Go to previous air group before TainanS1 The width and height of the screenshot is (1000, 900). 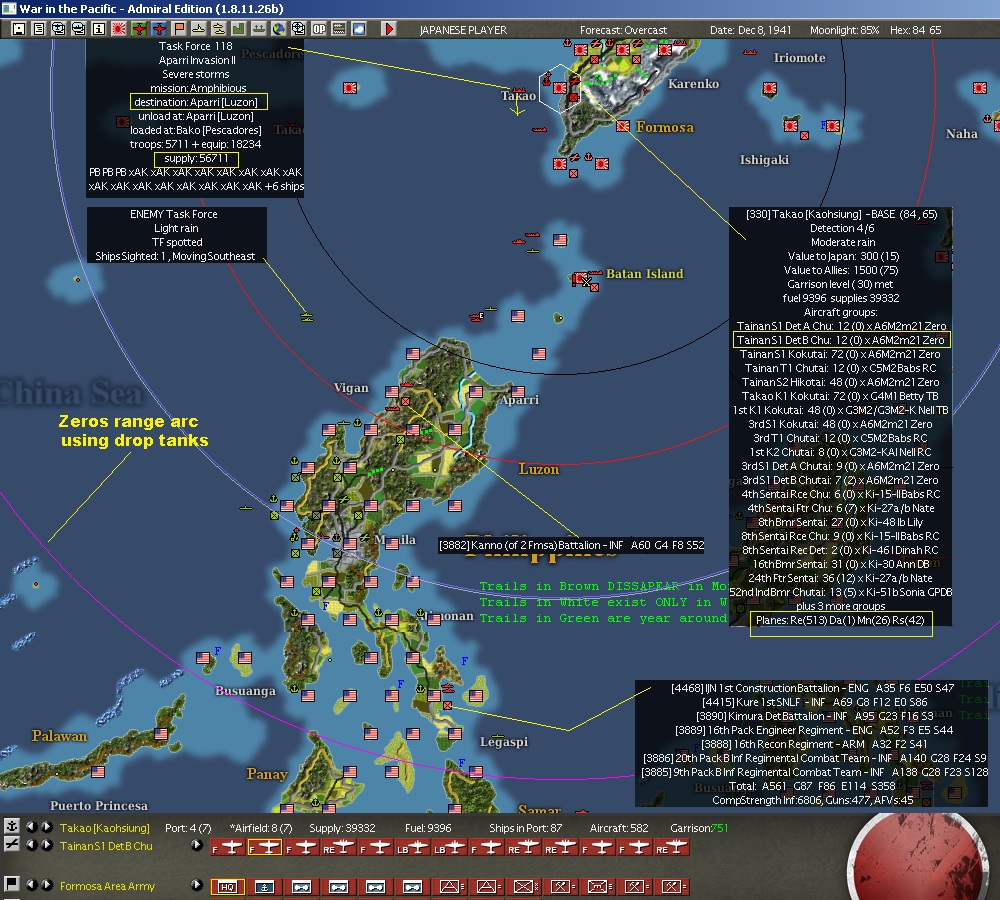[31, 845]
